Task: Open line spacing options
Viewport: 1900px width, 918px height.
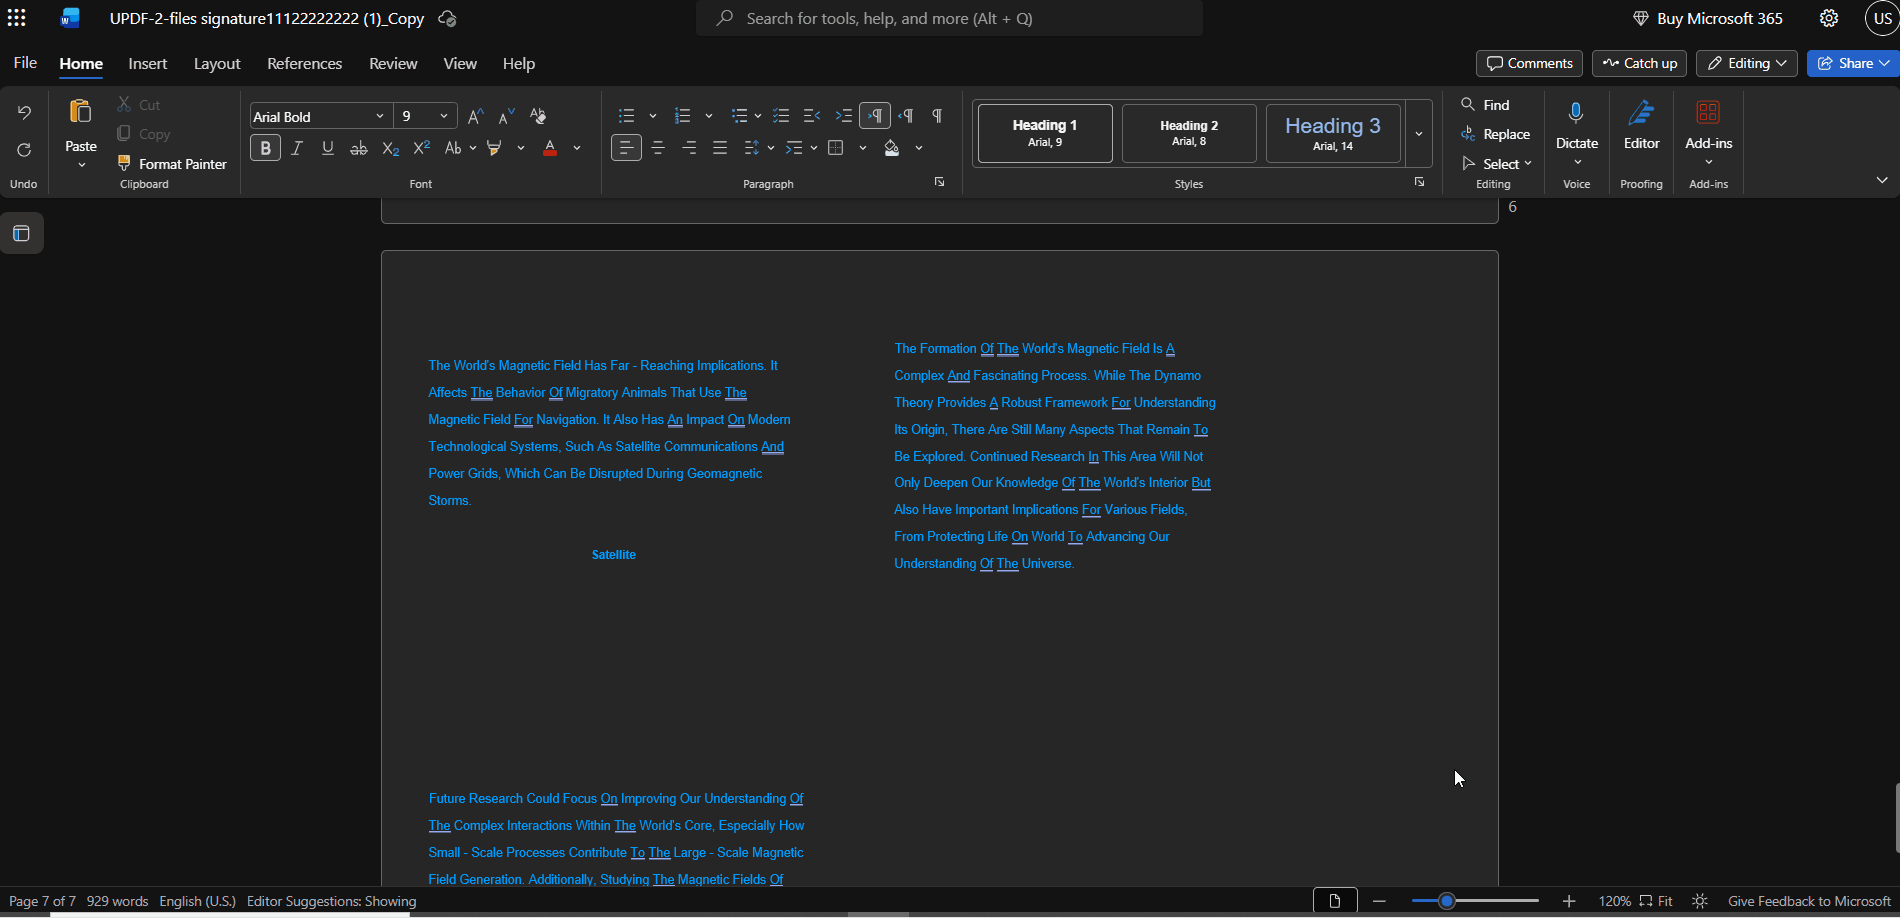Action: click(x=758, y=148)
